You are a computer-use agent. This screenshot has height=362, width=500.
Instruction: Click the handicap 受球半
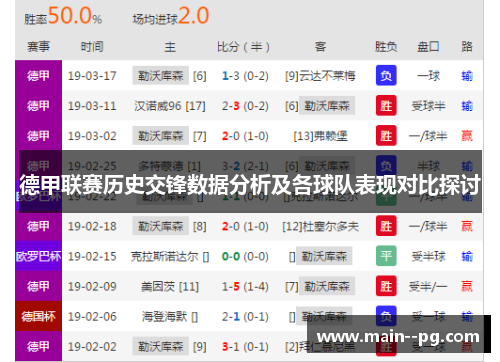point(429,106)
